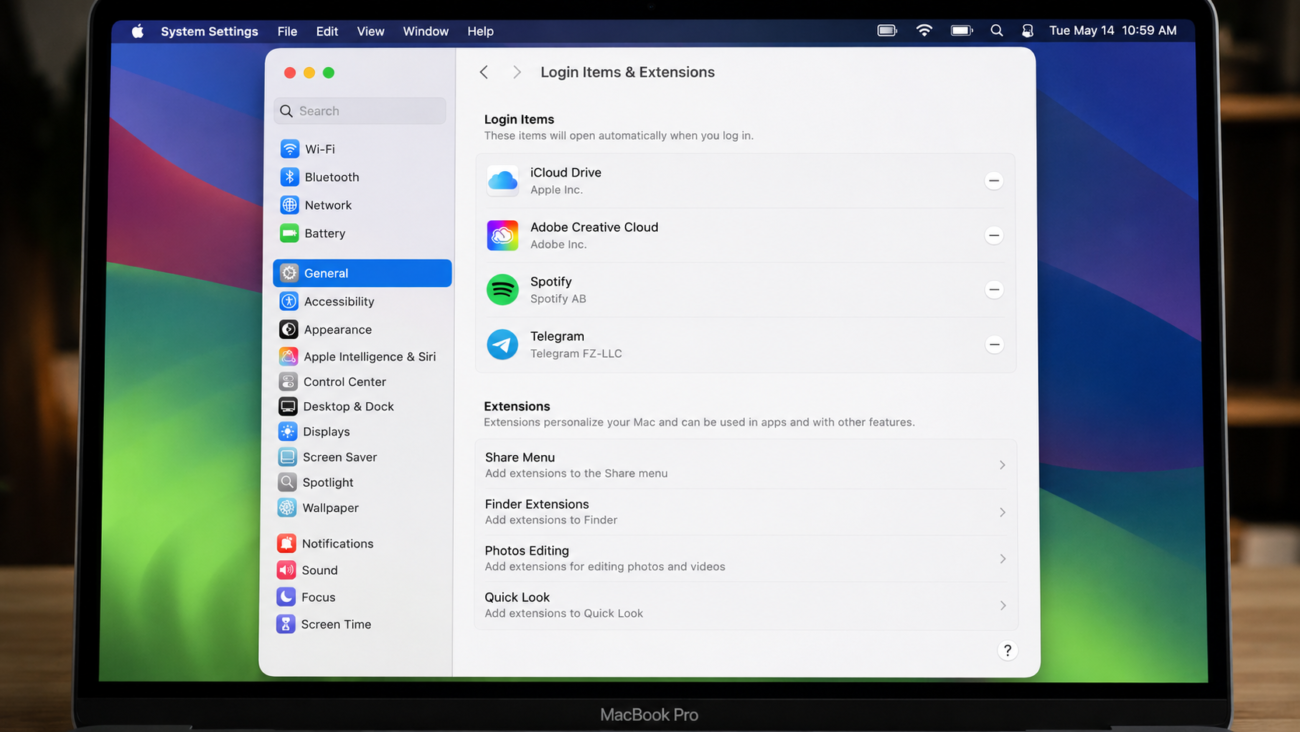1300x732 pixels.
Task: Click the date and time in menu bar
Action: point(1113,31)
